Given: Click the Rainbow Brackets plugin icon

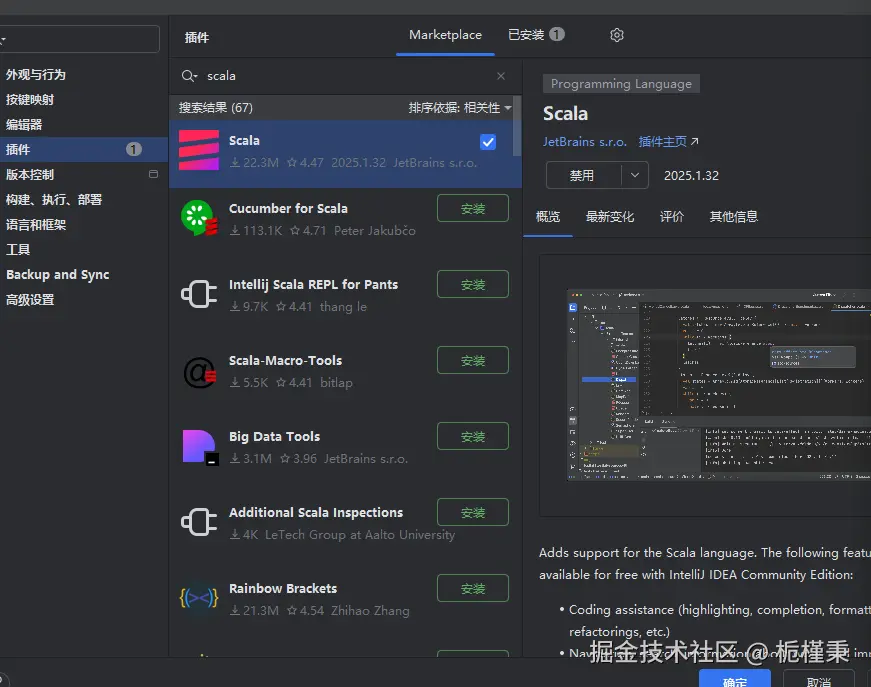Looking at the screenshot, I should 198,597.
